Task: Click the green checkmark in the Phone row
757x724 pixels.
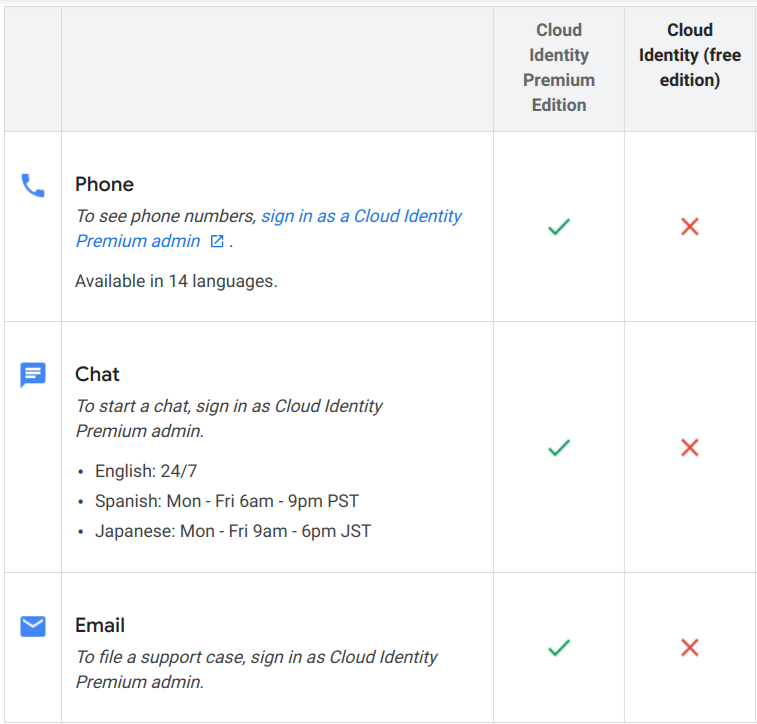Action: coord(559,226)
